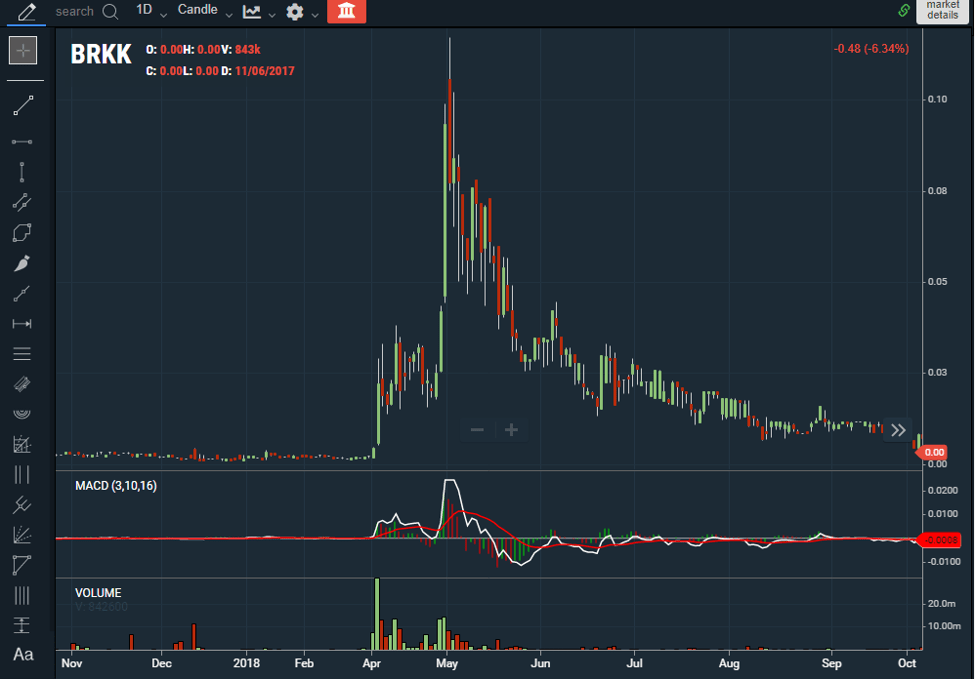Click the red bank icon in the toolbar
Viewport: 975px width, 679px height.
[x=347, y=13]
